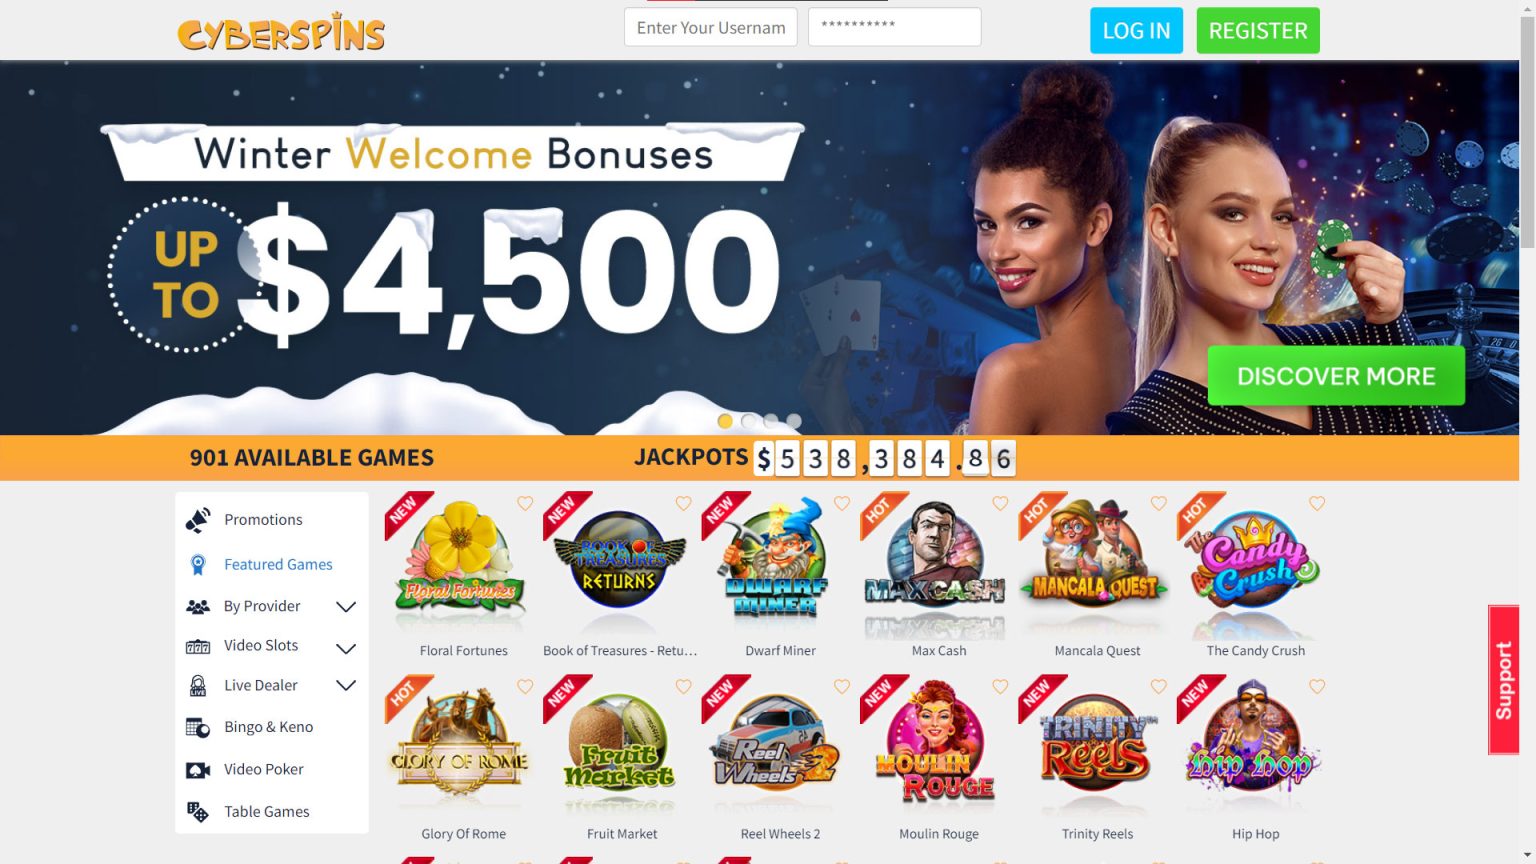This screenshot has width=1536, height=864.
Task: Click the Video Poker camera icon
Action: coord(198,770)
